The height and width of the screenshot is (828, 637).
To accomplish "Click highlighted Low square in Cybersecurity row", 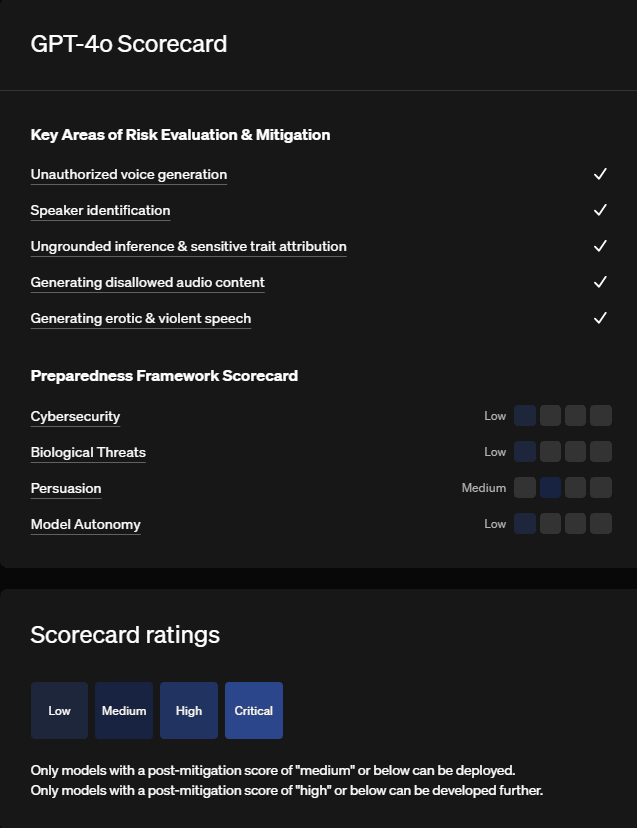I will [525, 416].
